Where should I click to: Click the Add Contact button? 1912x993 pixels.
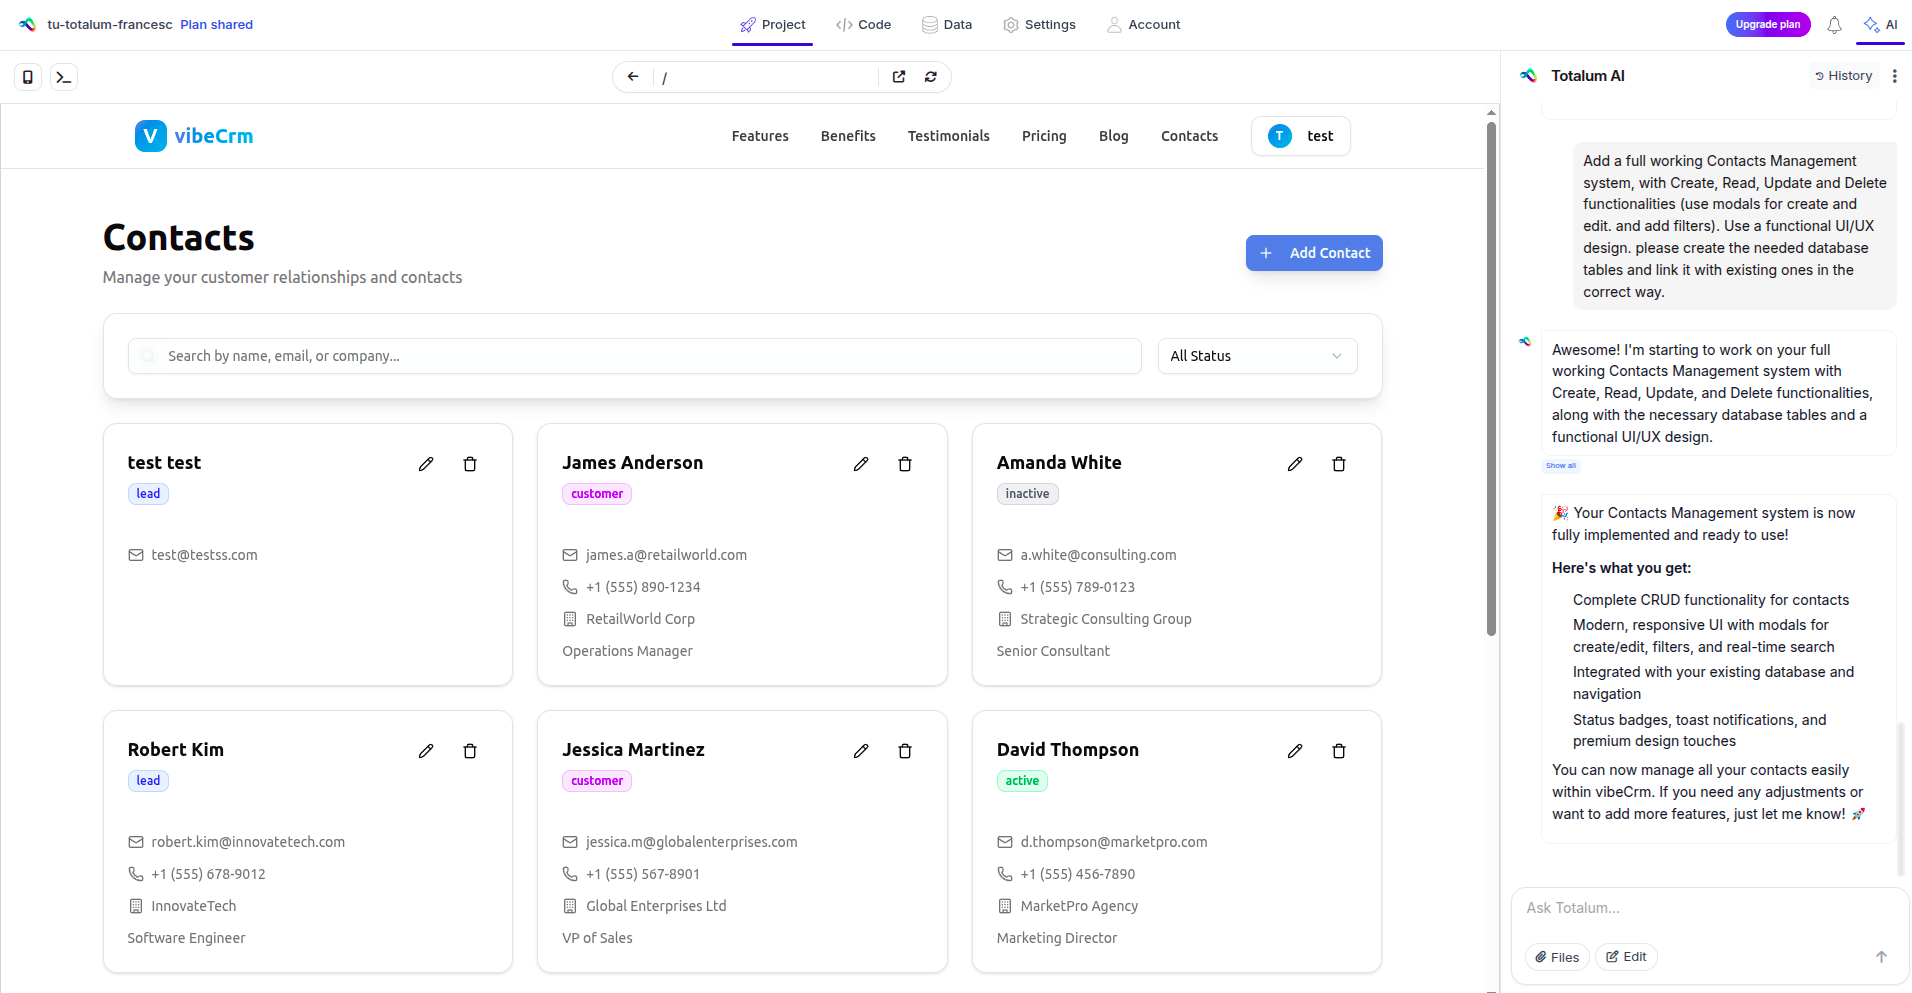[x=1314, y=253]
